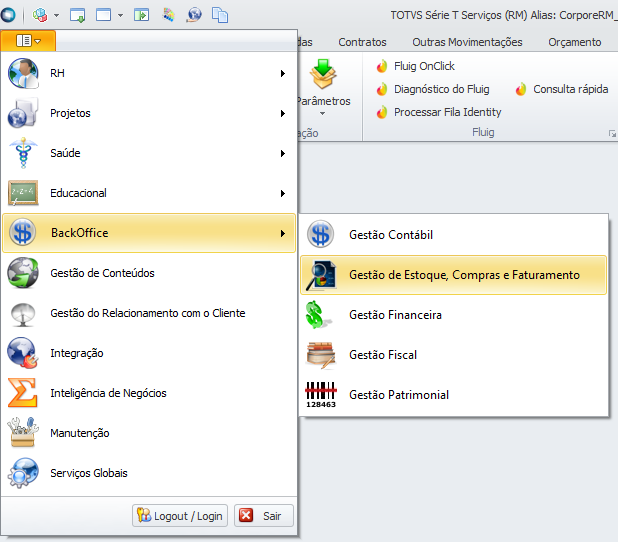Open the dropdown arrow beside window layout icon
This screenshot has width=618, height=542.
[x=120, y=16]
